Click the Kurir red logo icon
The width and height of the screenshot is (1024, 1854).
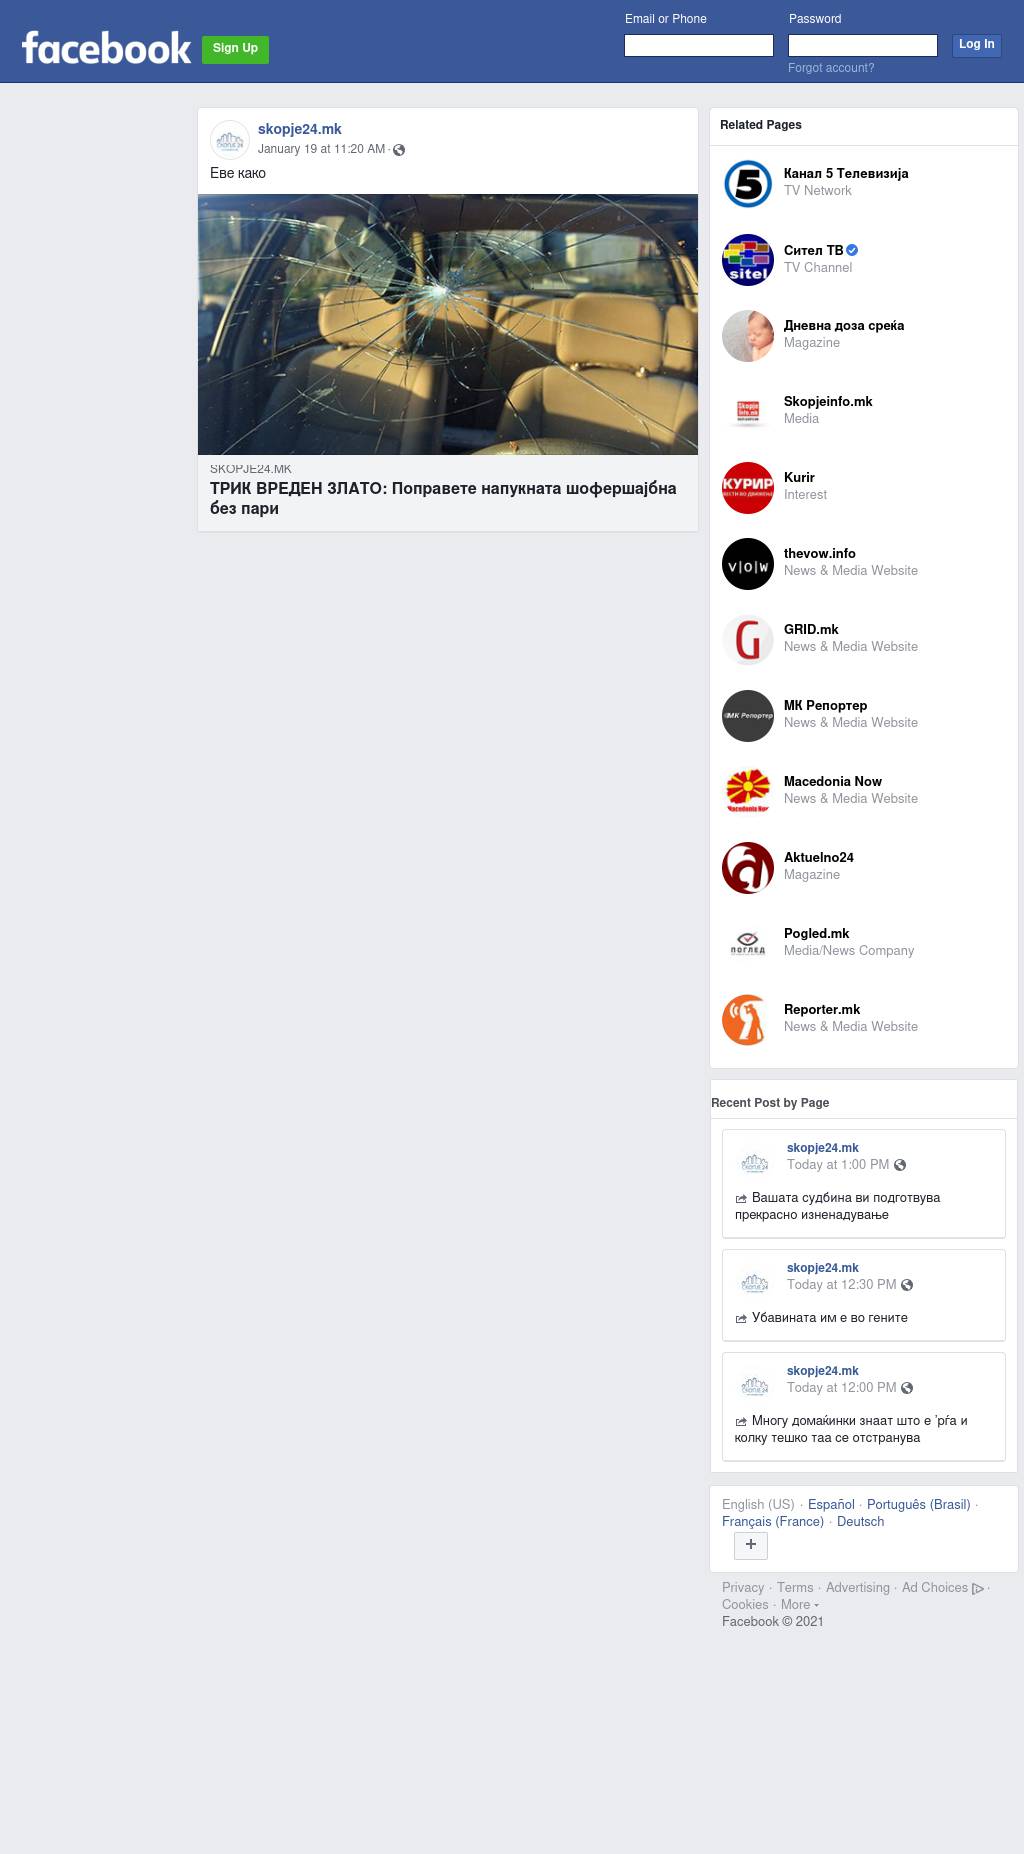pos(748,488)
